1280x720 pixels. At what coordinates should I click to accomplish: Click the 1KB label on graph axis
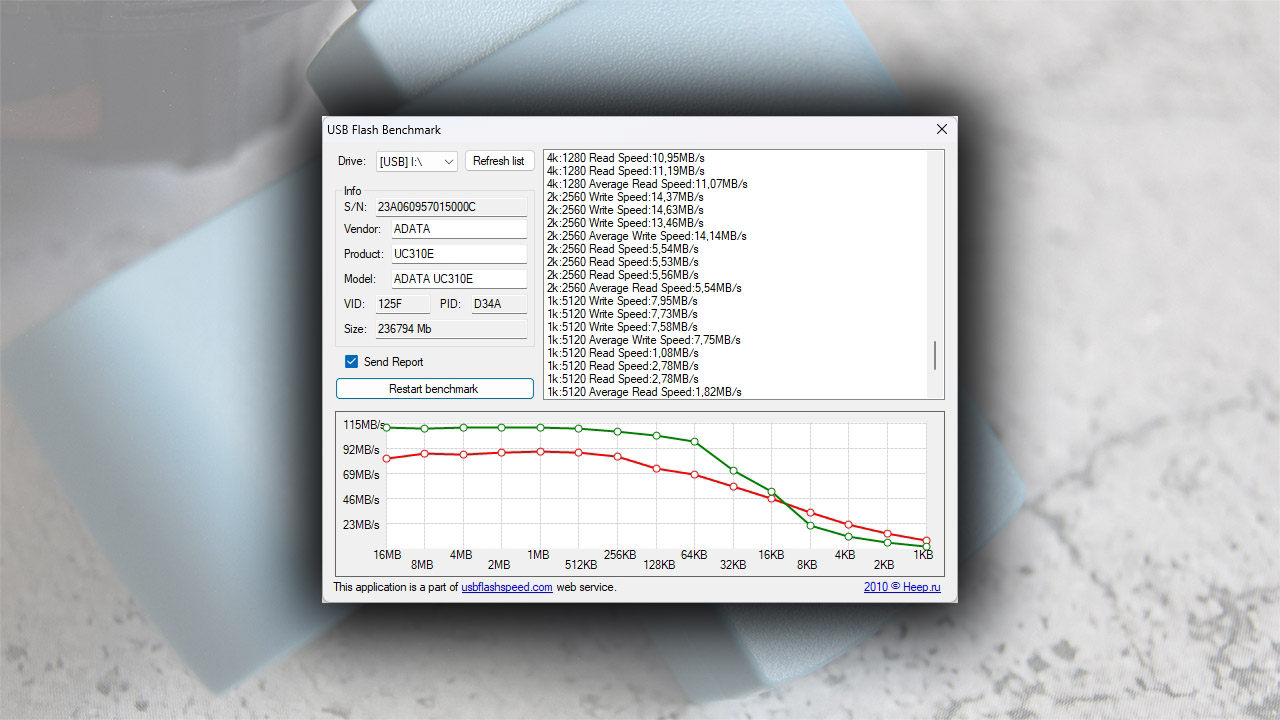(923, 555)
